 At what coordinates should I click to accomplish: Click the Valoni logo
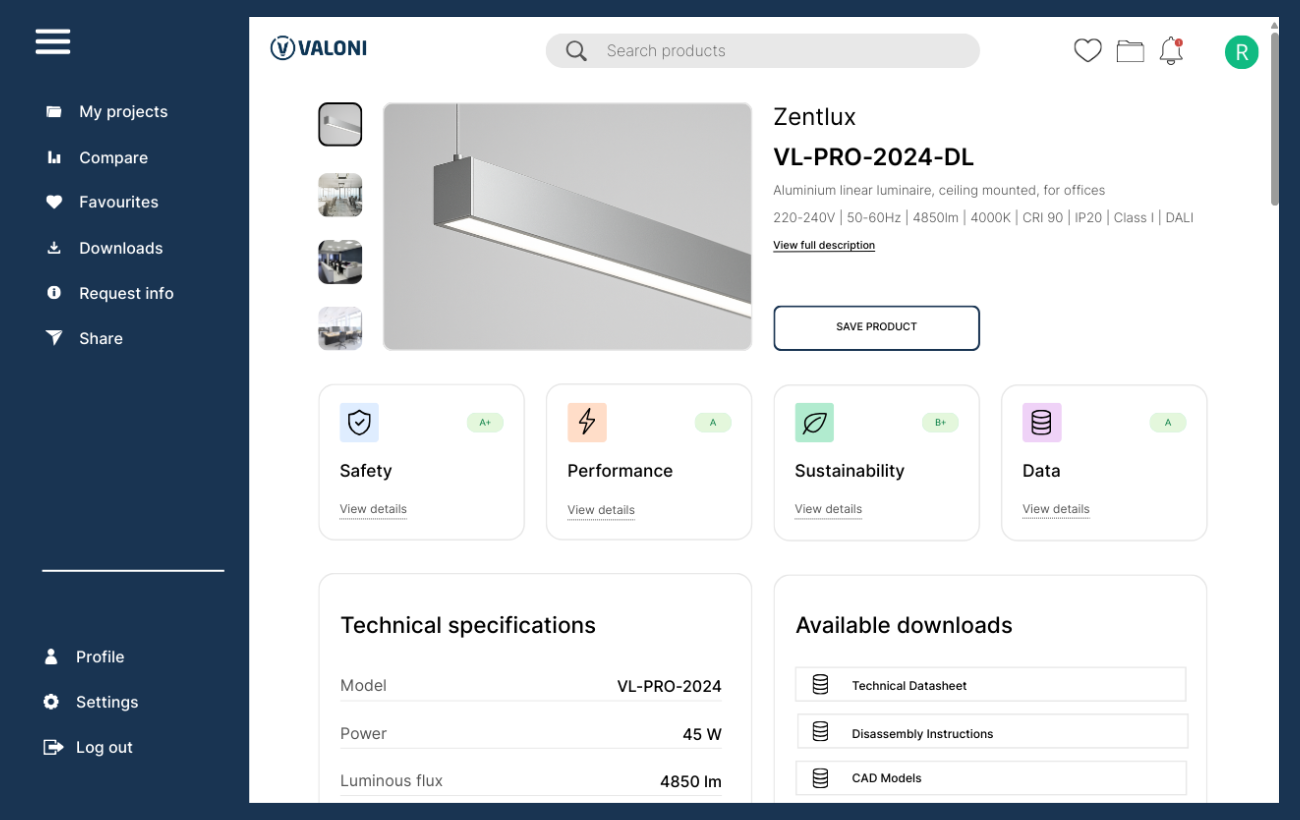318,48
